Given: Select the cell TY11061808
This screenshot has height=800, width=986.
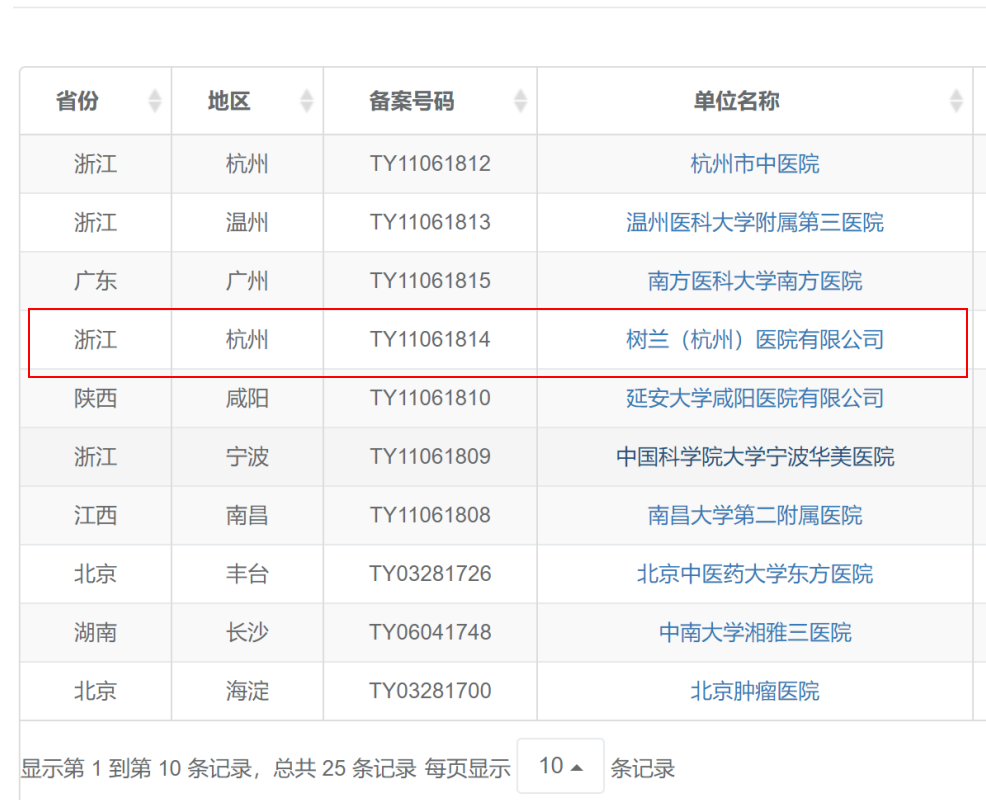Looking at the screenshot, I should (x=430, y=515).
